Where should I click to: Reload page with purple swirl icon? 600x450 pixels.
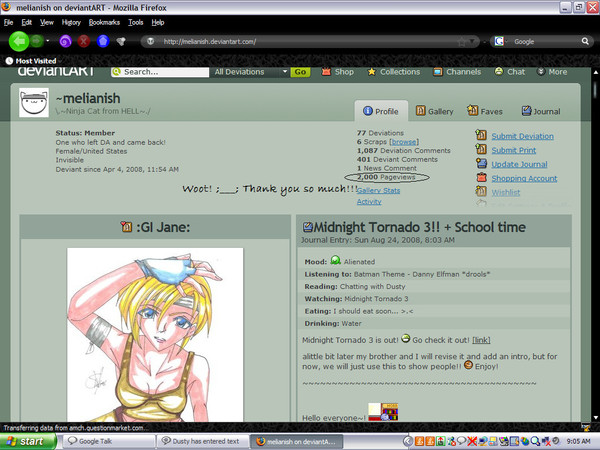tap(65, 41)
